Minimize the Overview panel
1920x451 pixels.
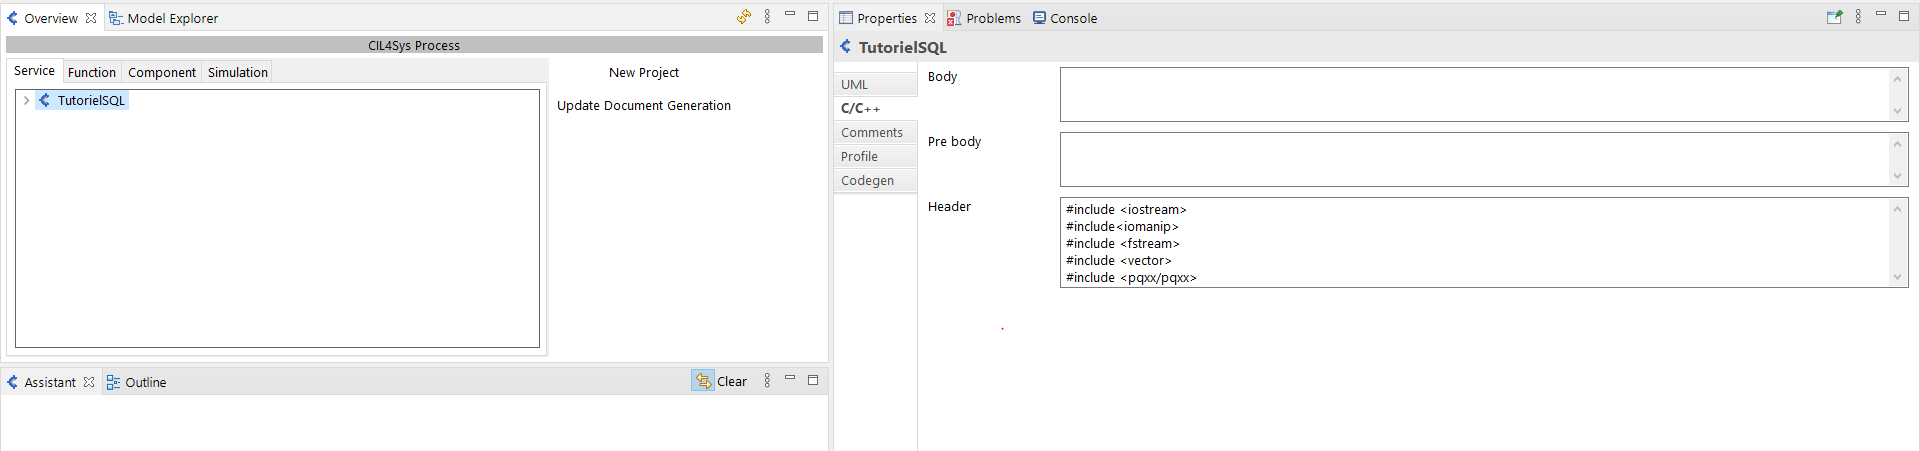[x=790, y=15]
